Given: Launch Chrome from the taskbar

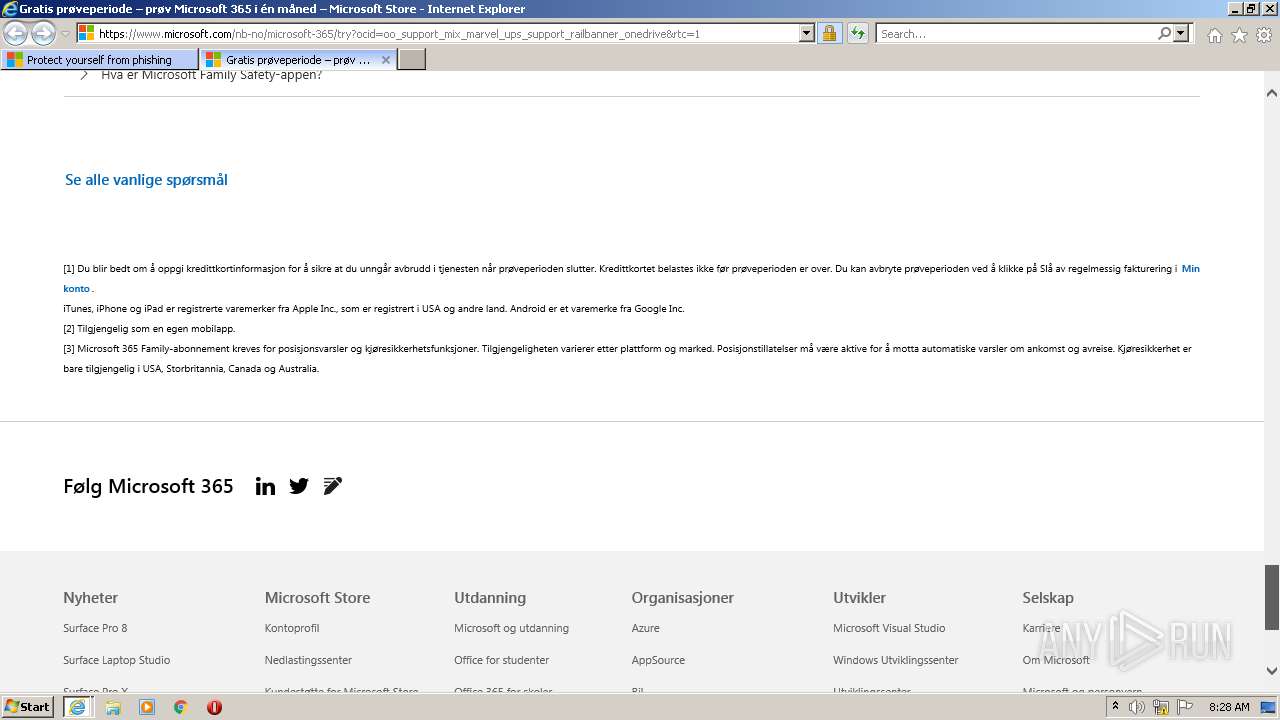Looking at the screenshot, I should [181, 707].
